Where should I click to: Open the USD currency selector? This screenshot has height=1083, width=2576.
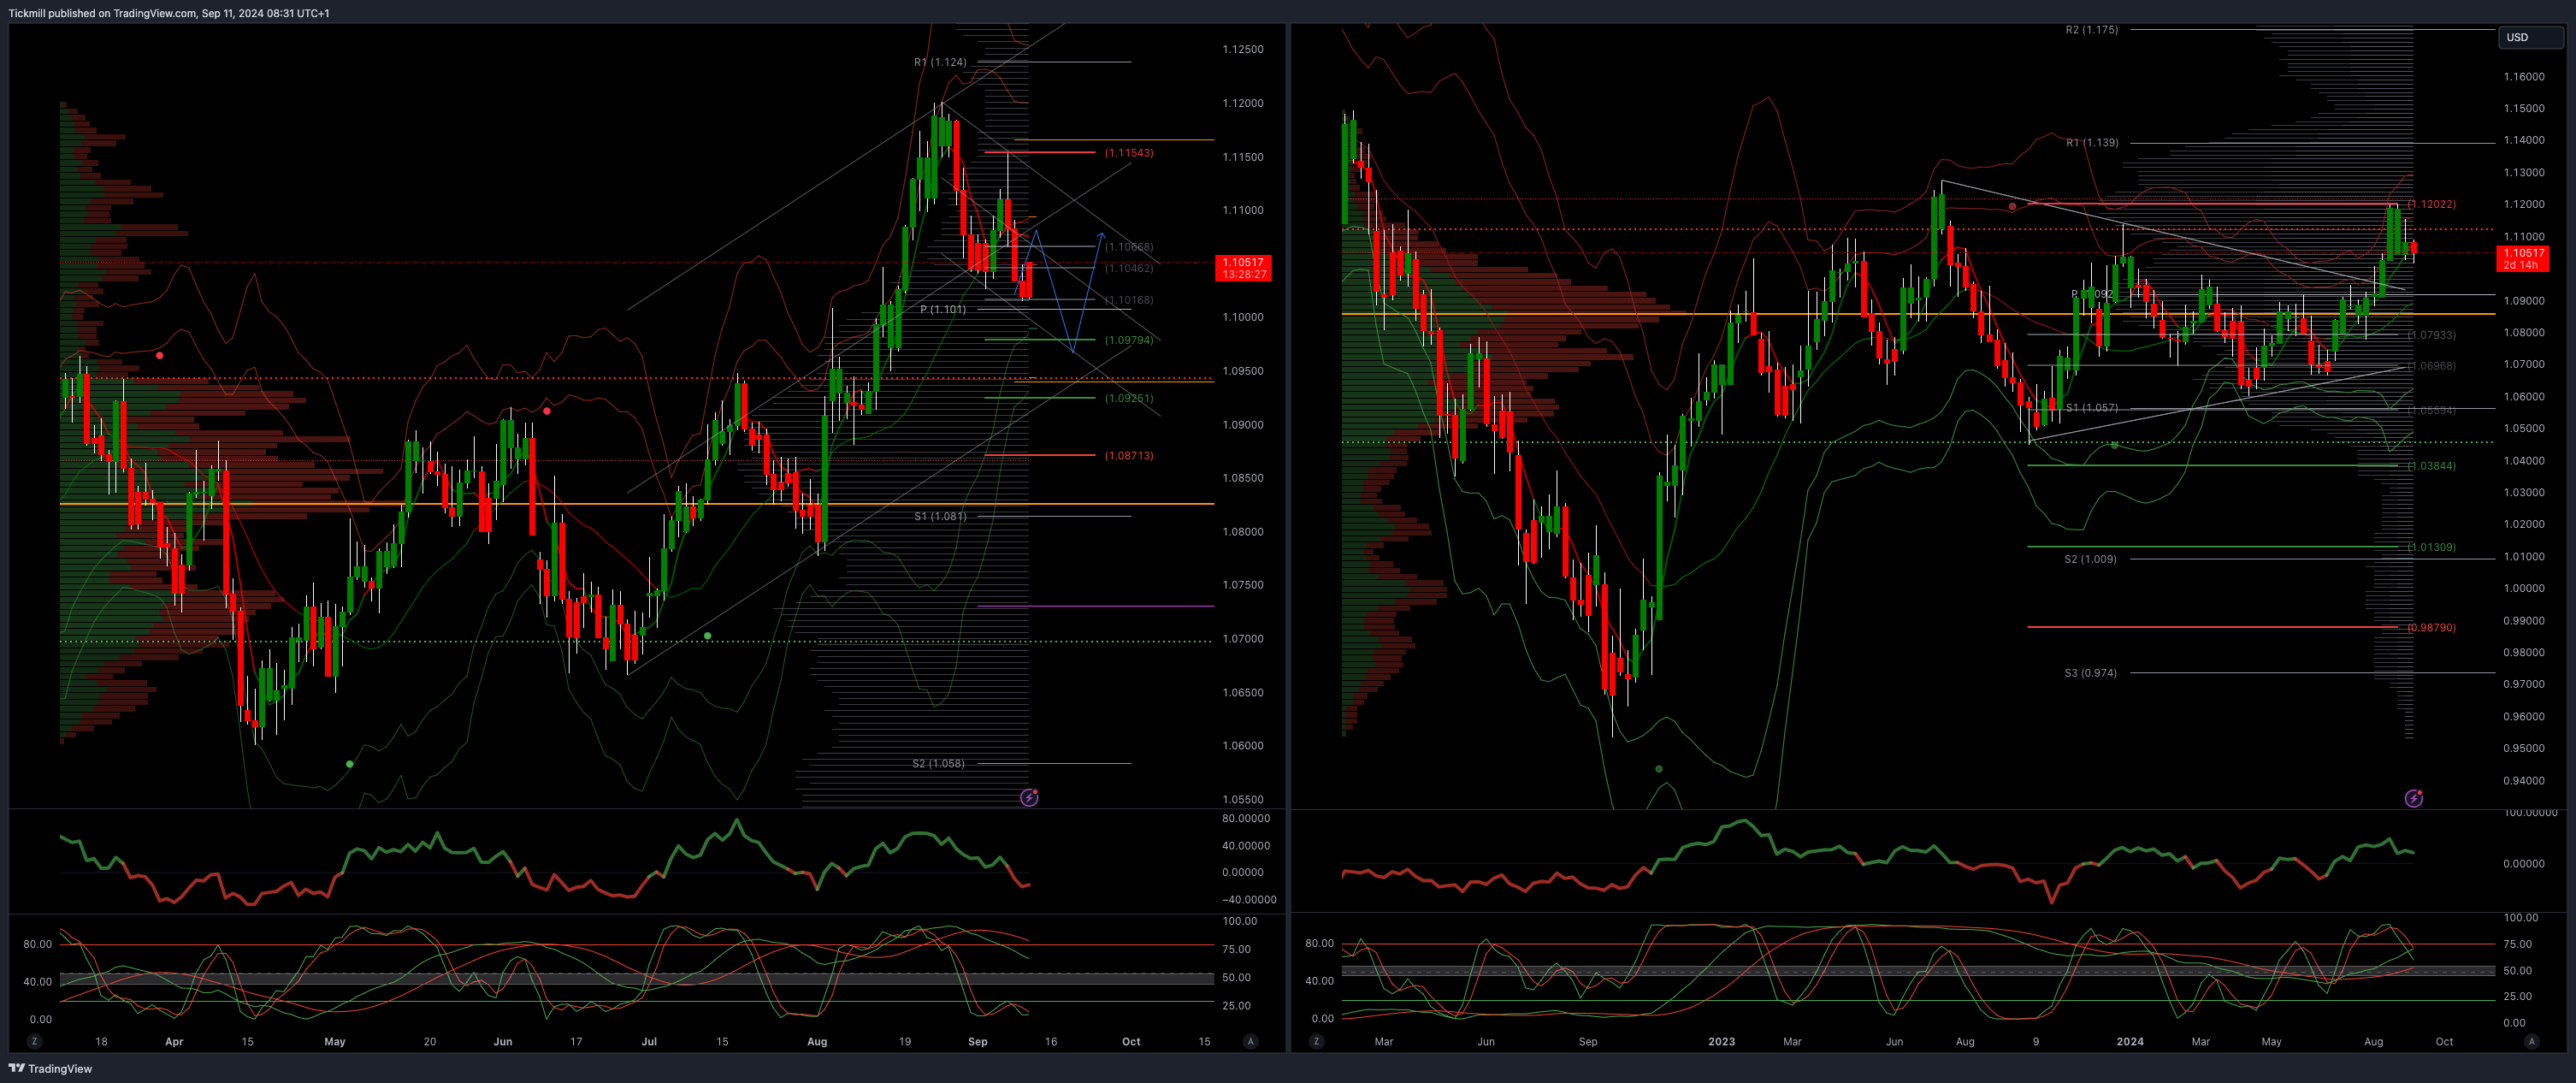tap(2530, 37)
